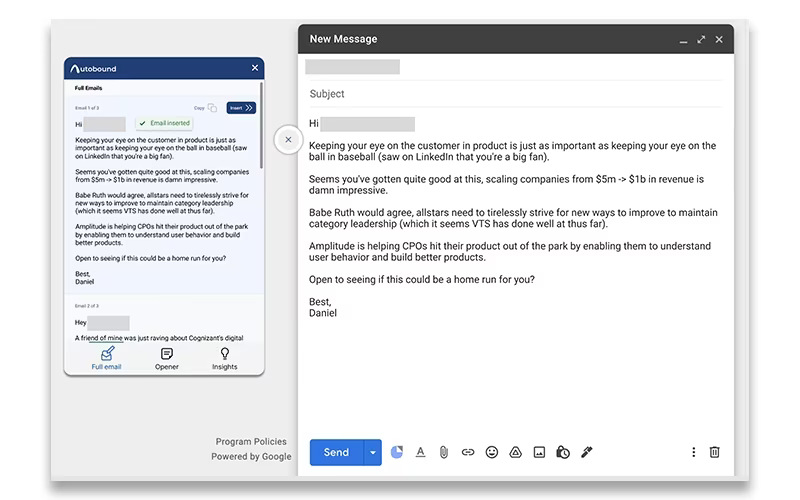This screenshot has width=800, height=500.
Task: Open more options three-dot menu
Action: tap(693, 452)
